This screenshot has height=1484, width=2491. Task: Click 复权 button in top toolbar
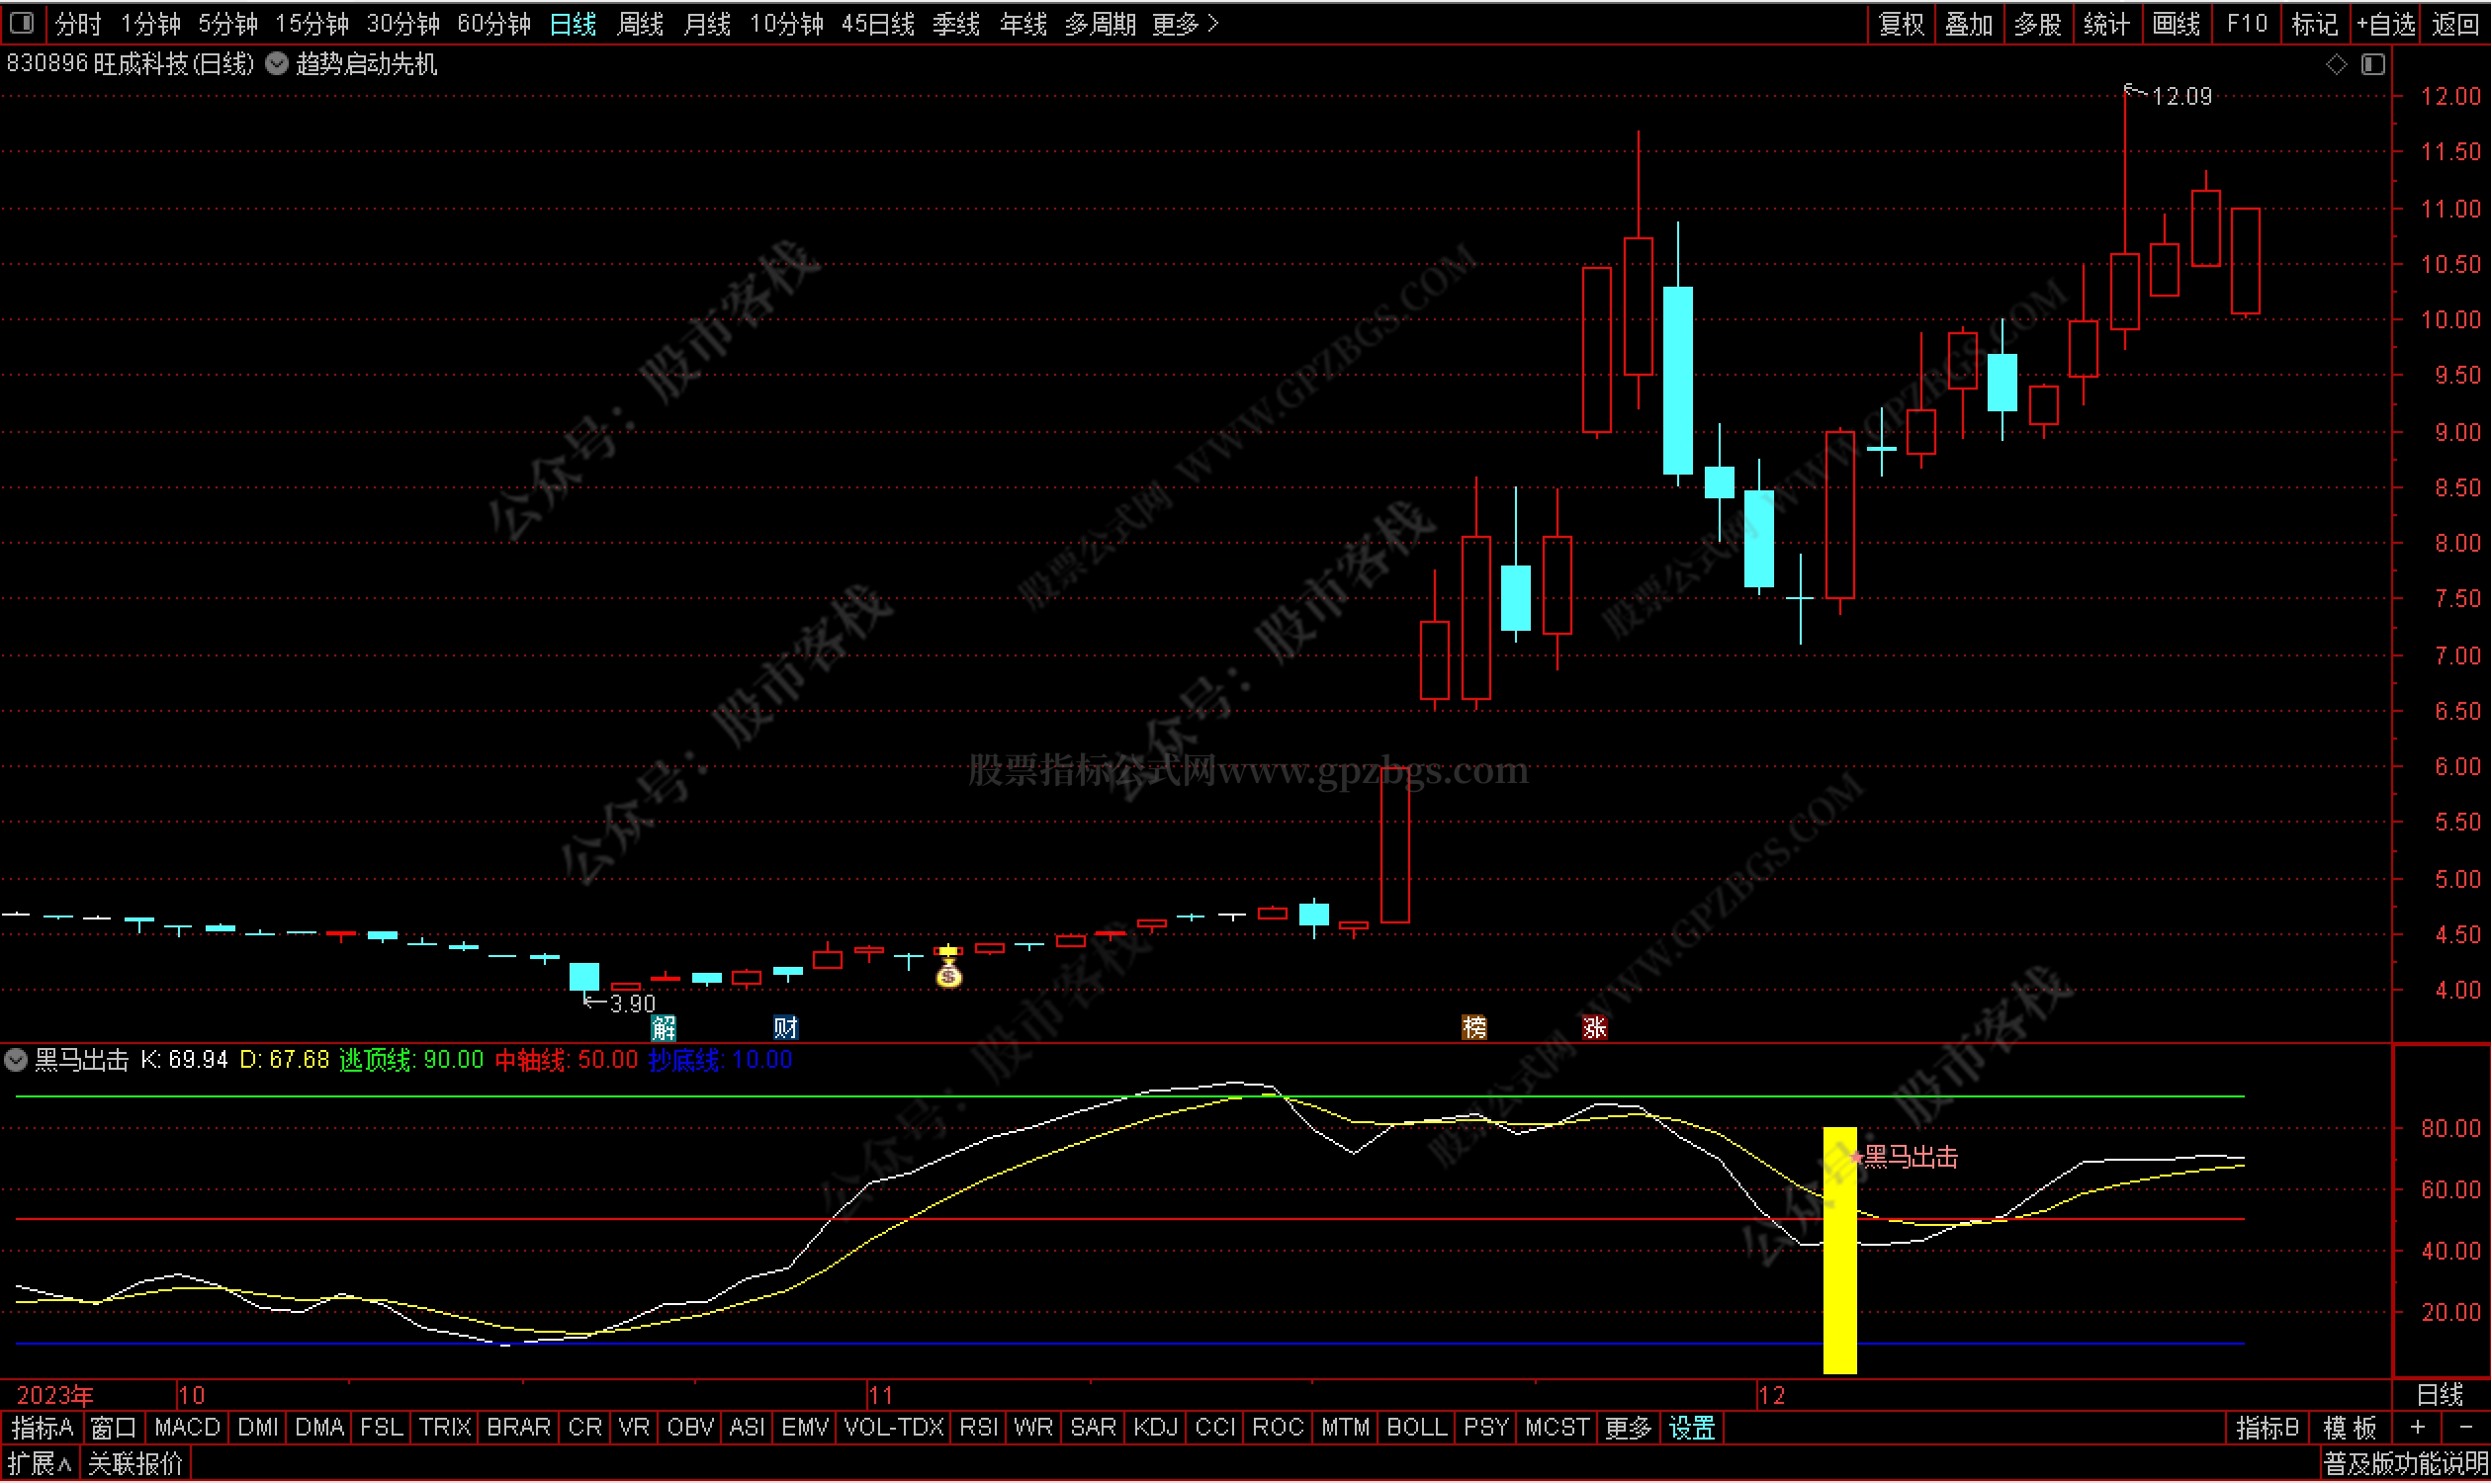point(1901,23)
